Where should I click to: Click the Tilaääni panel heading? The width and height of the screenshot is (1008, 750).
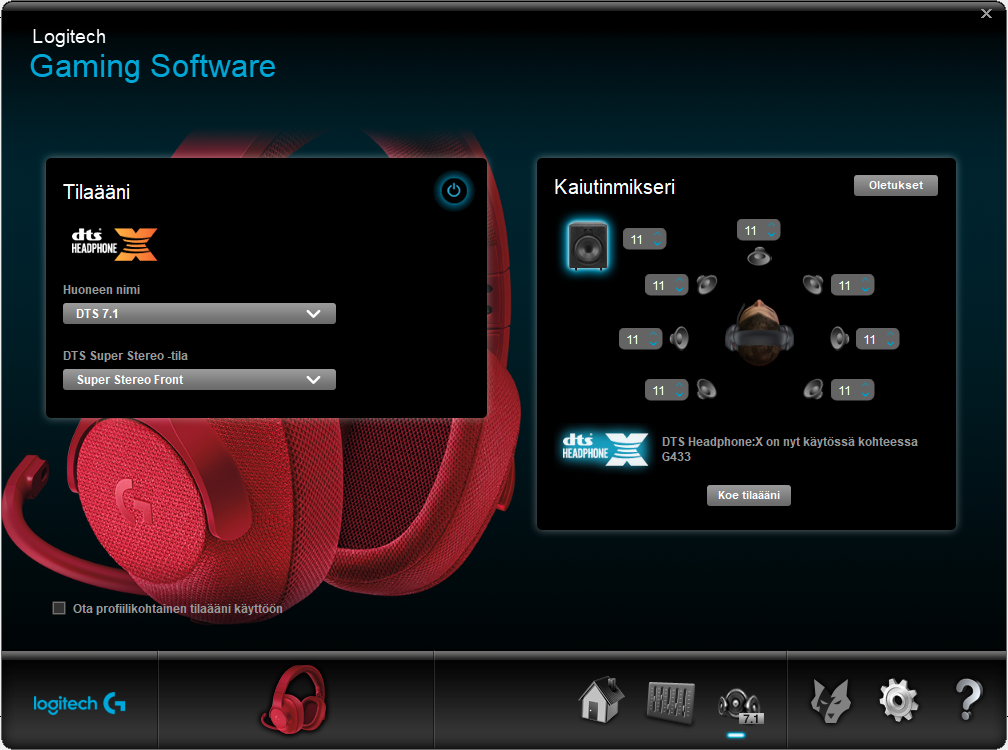[96, 192]
